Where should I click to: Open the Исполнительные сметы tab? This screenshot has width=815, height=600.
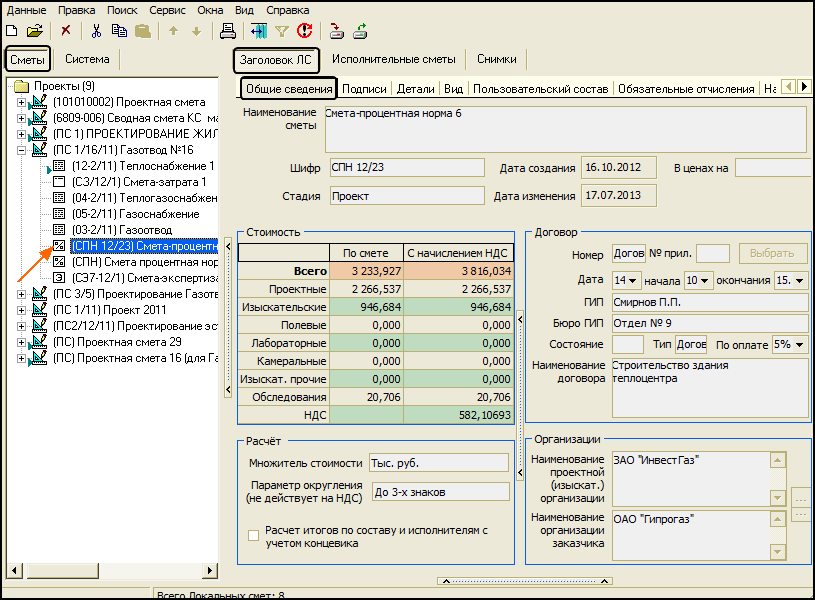point(393,60)
